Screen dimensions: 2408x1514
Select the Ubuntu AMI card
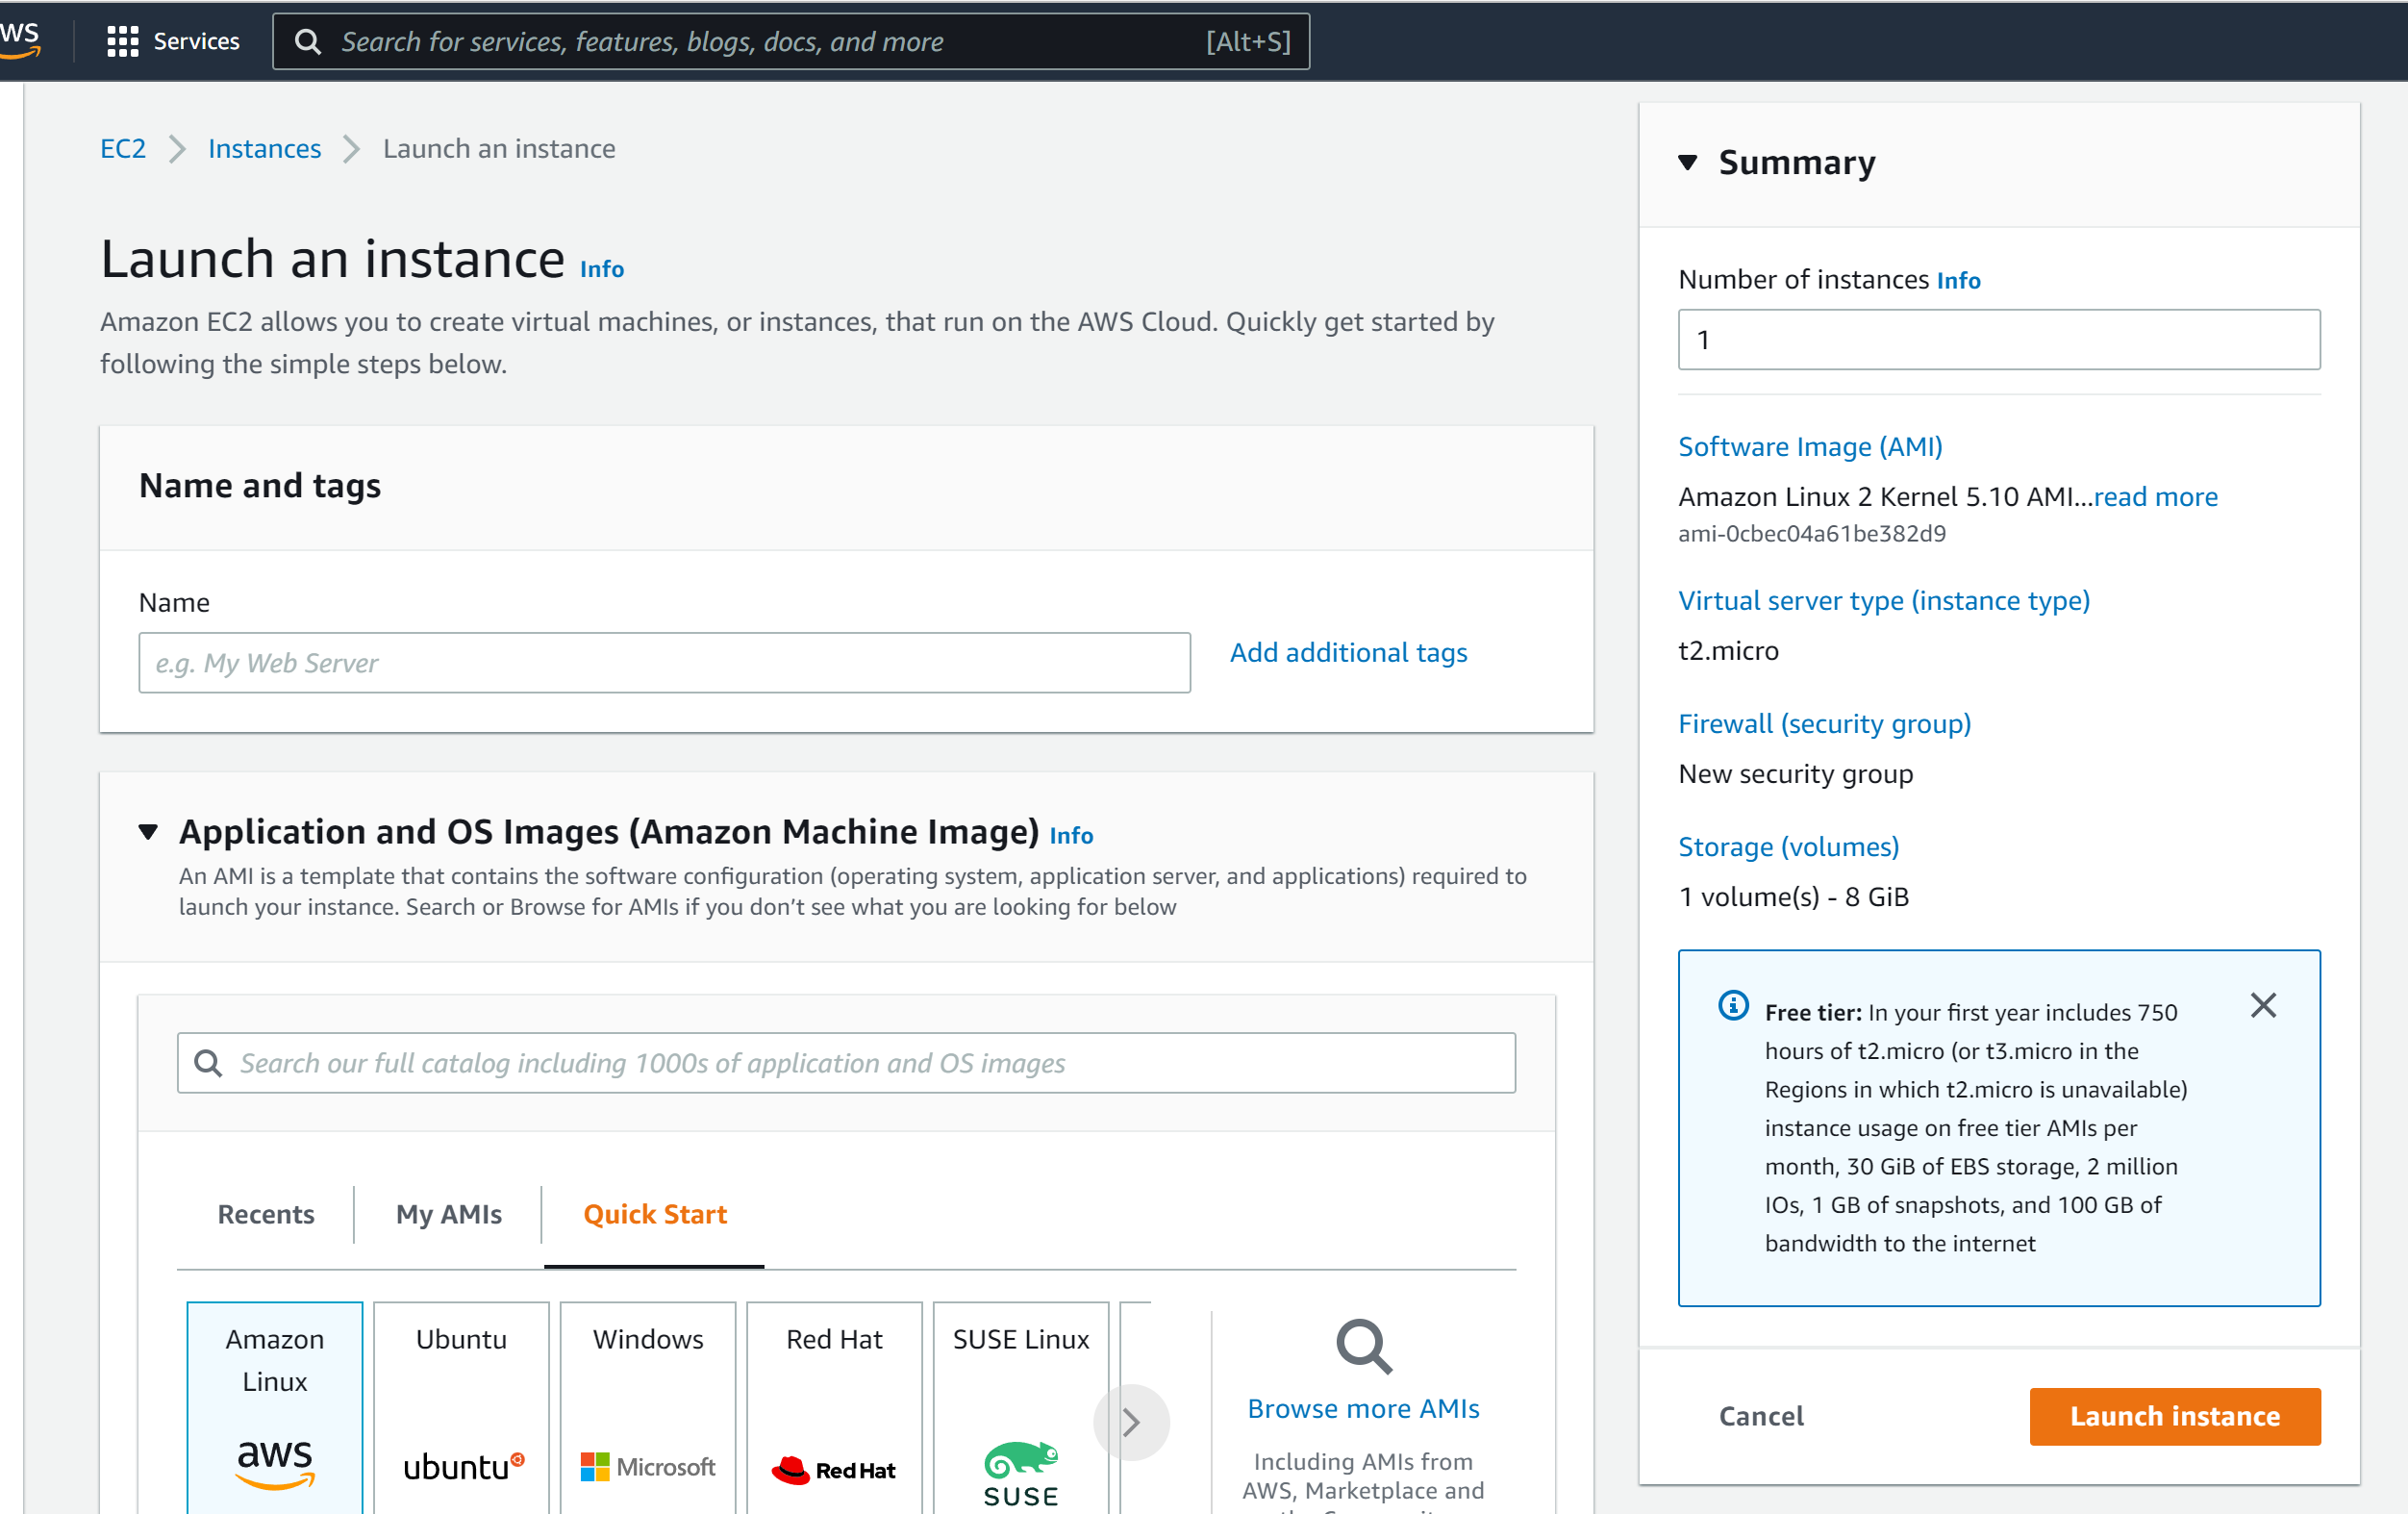coord(461,1407)
